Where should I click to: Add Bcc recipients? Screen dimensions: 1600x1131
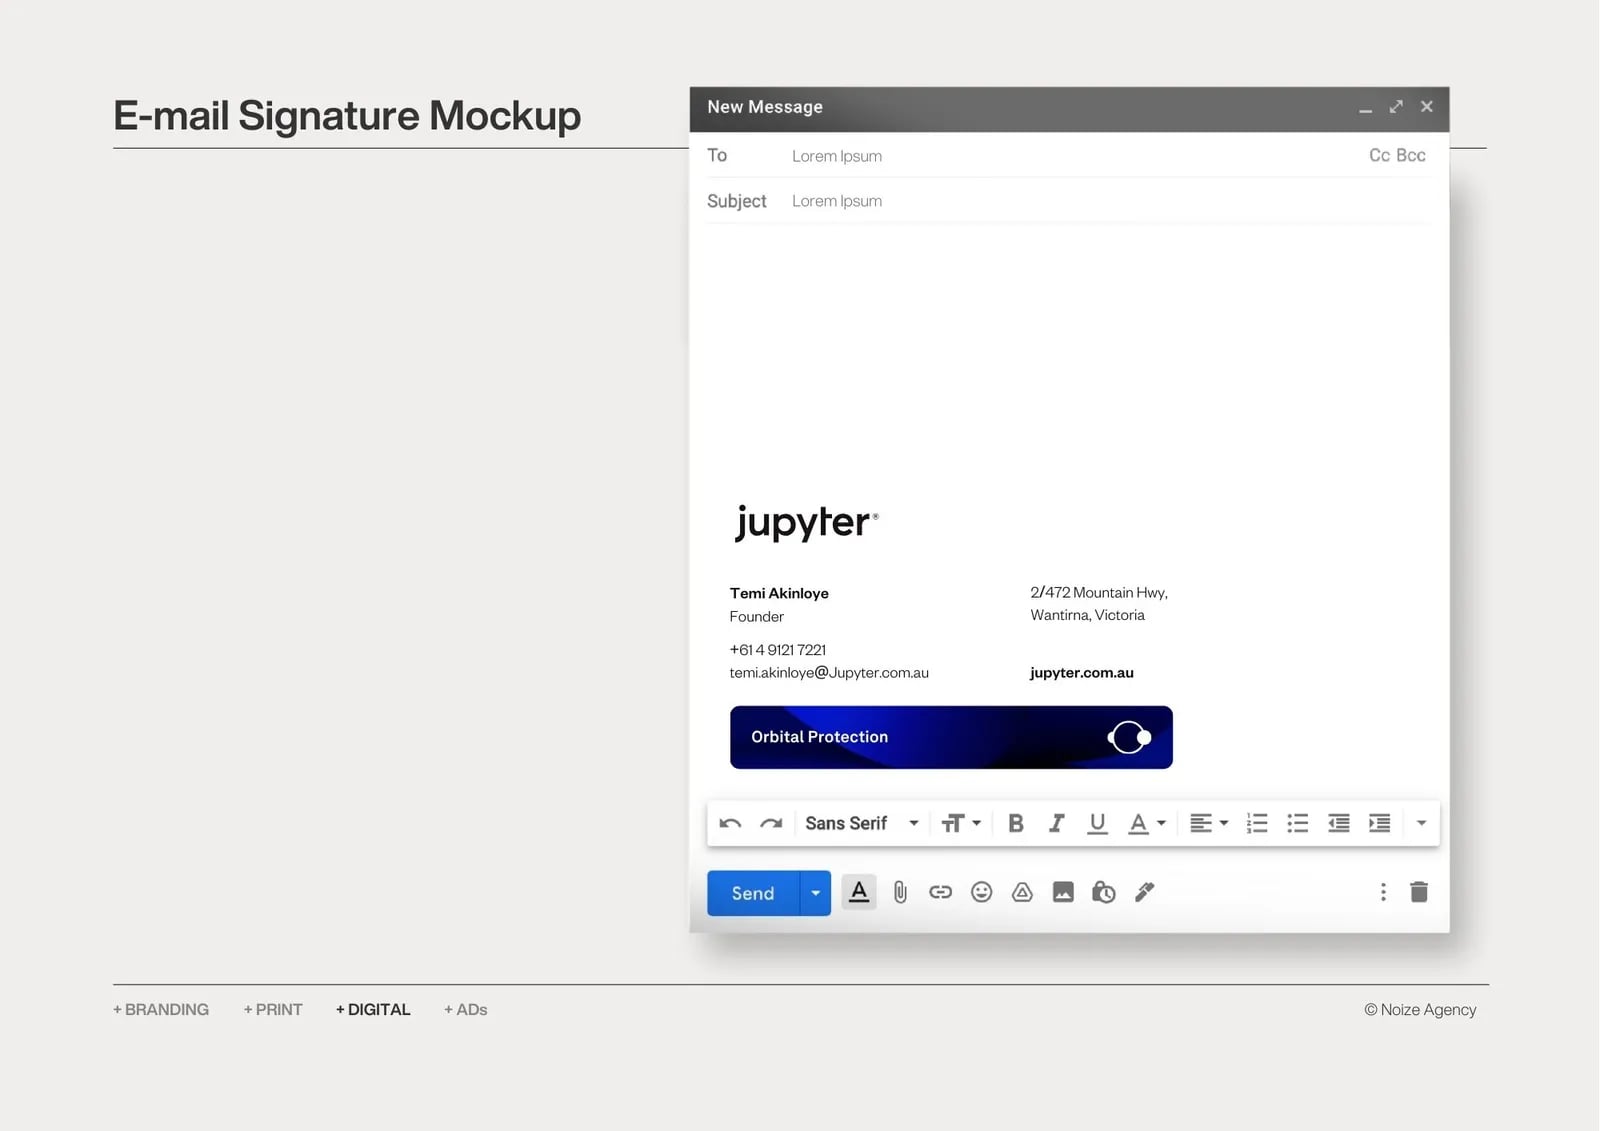(1411, 155)
